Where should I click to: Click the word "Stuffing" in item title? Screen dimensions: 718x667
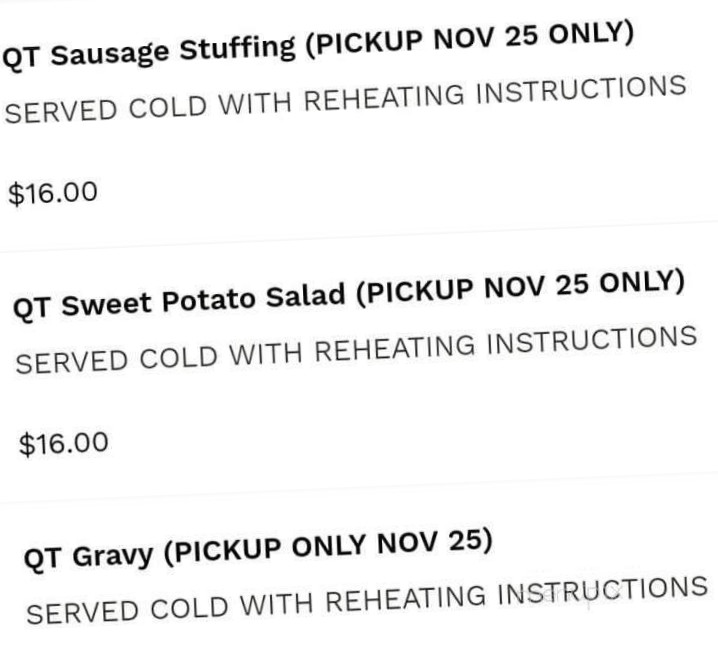click(238, 49)
